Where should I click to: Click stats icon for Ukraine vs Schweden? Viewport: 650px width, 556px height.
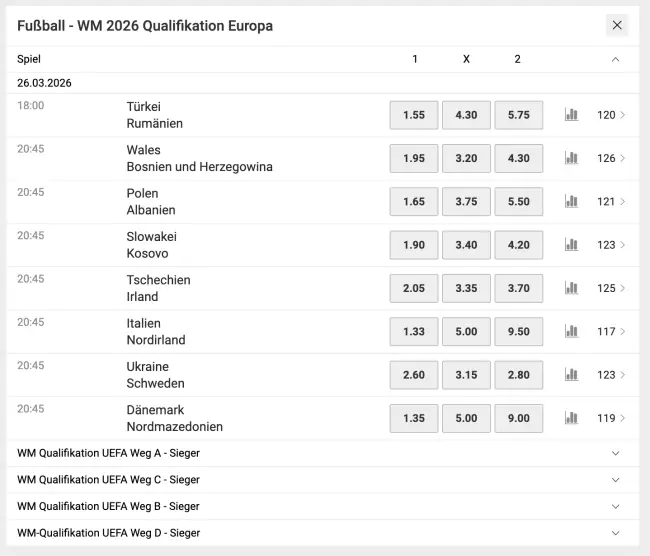coord(571,374)
